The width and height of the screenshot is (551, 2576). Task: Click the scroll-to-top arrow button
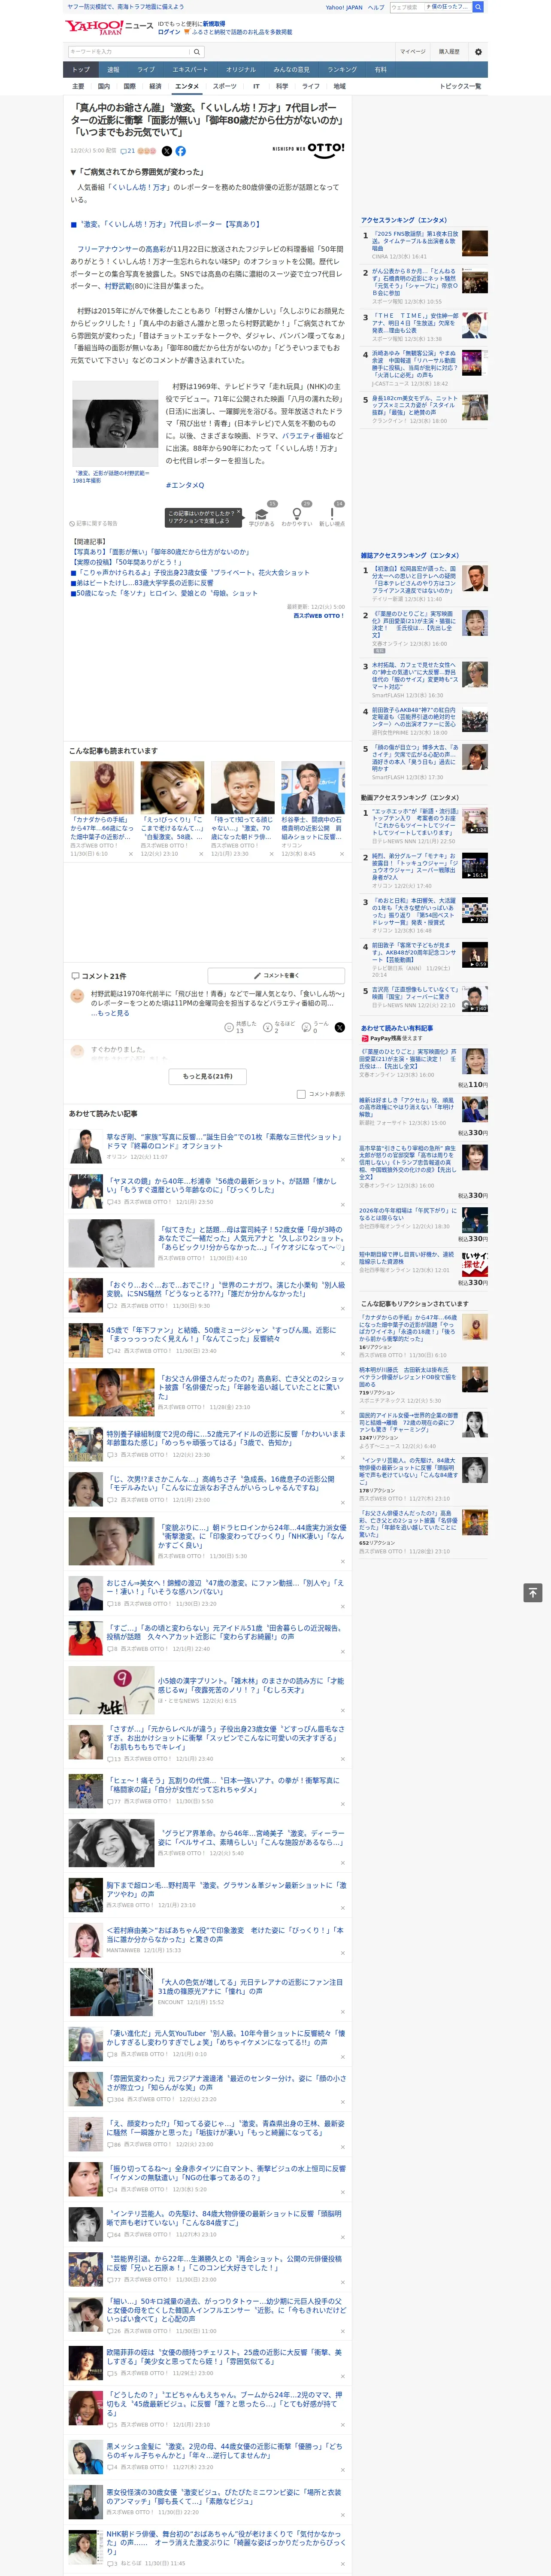click(x=533, y=1592)
